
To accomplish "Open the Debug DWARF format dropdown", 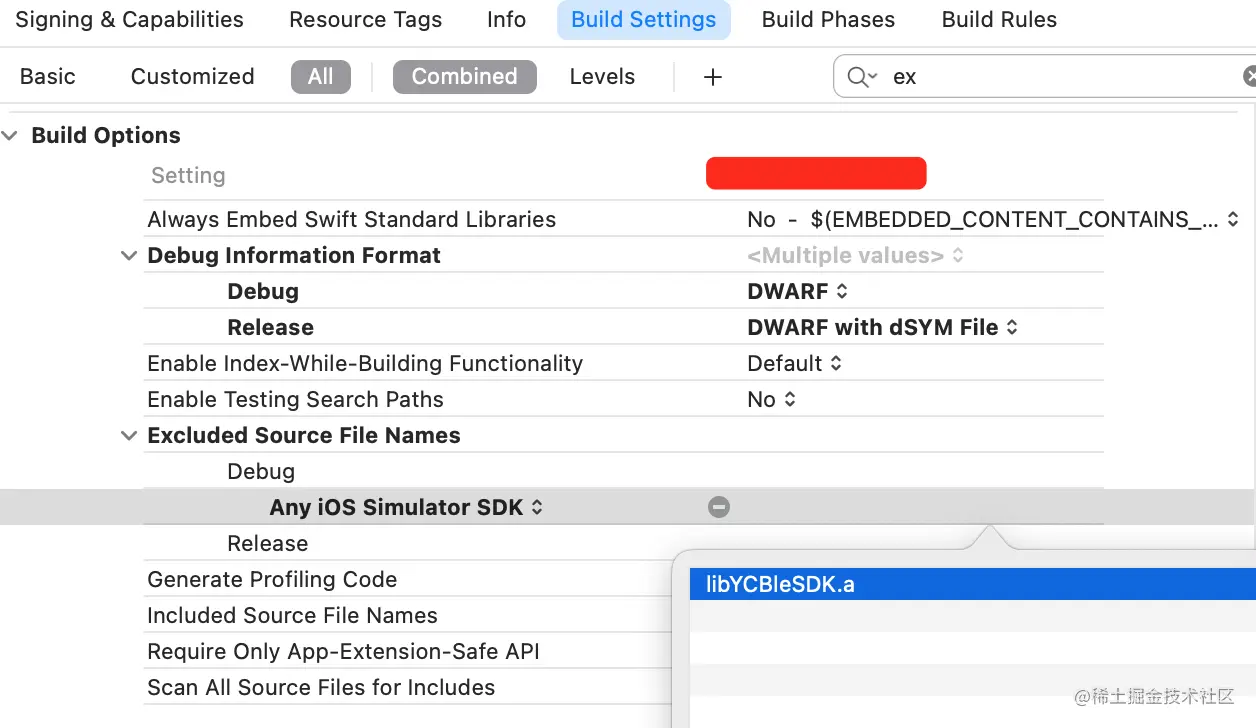I will (x=798, y=291).
